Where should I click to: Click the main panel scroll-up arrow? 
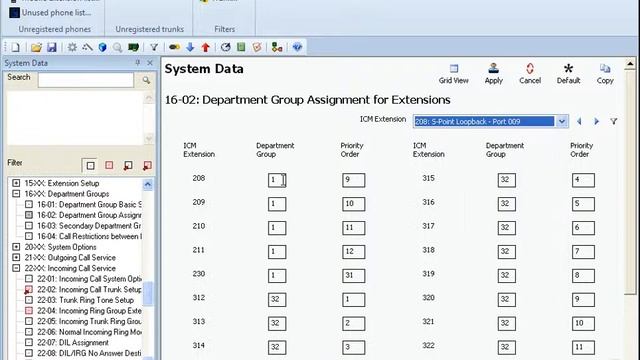pyautogui.click(x=630, y=64)
